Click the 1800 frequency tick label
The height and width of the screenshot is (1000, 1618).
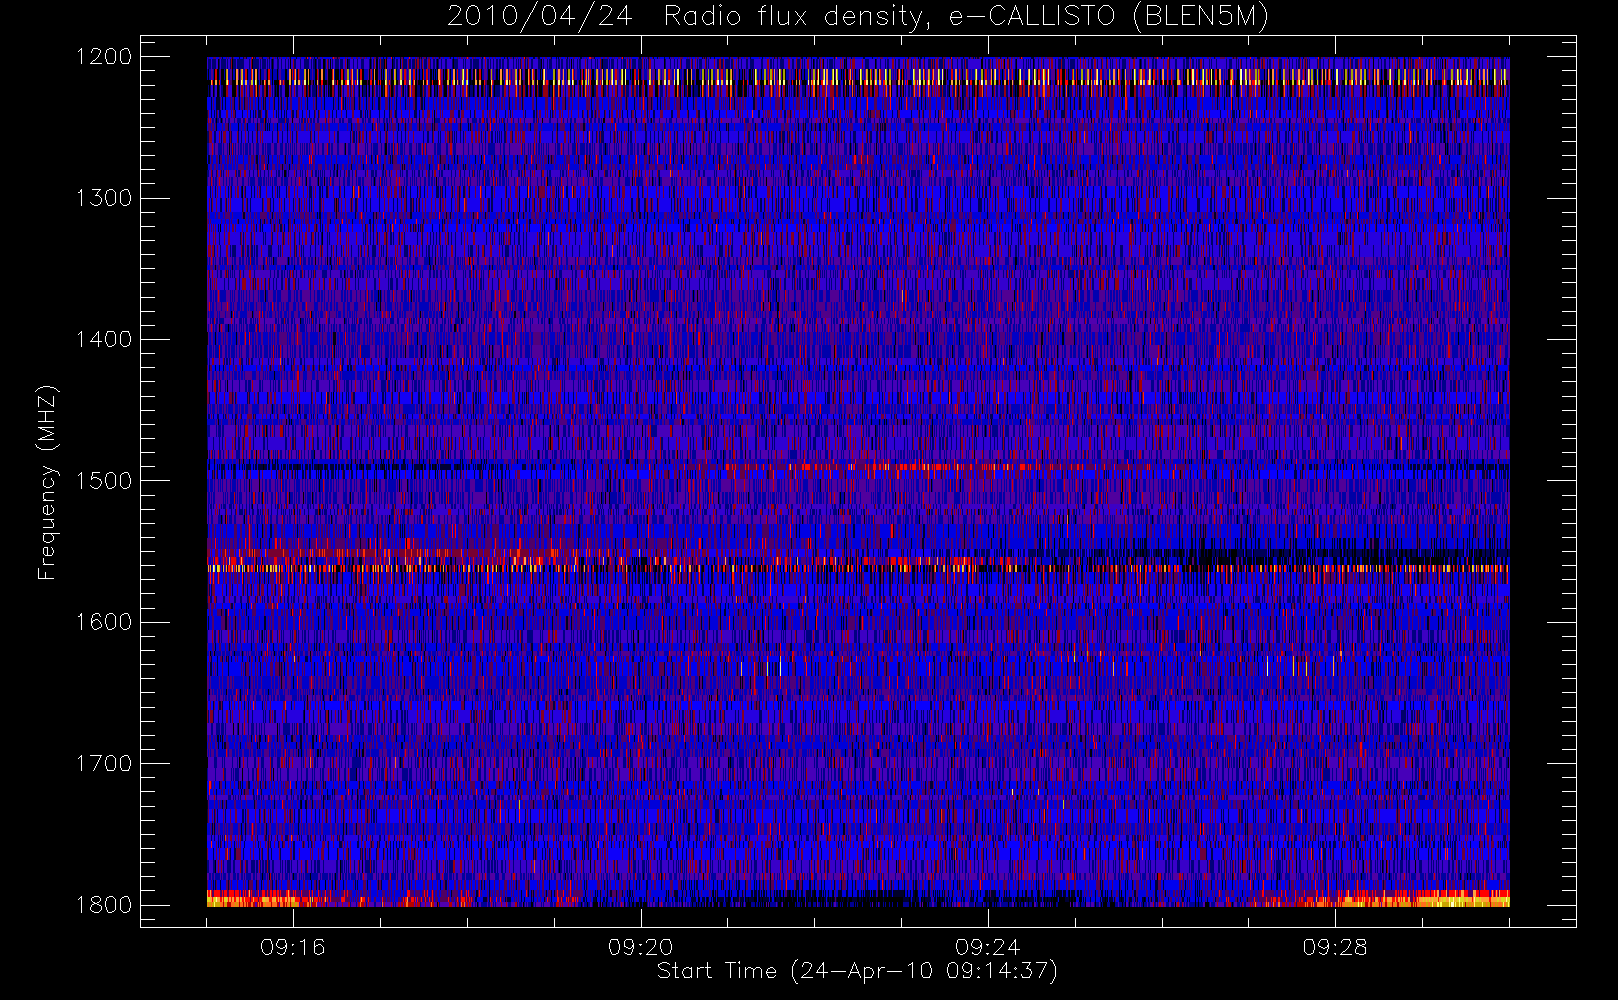pyautogui.click(x=104, y=905)
